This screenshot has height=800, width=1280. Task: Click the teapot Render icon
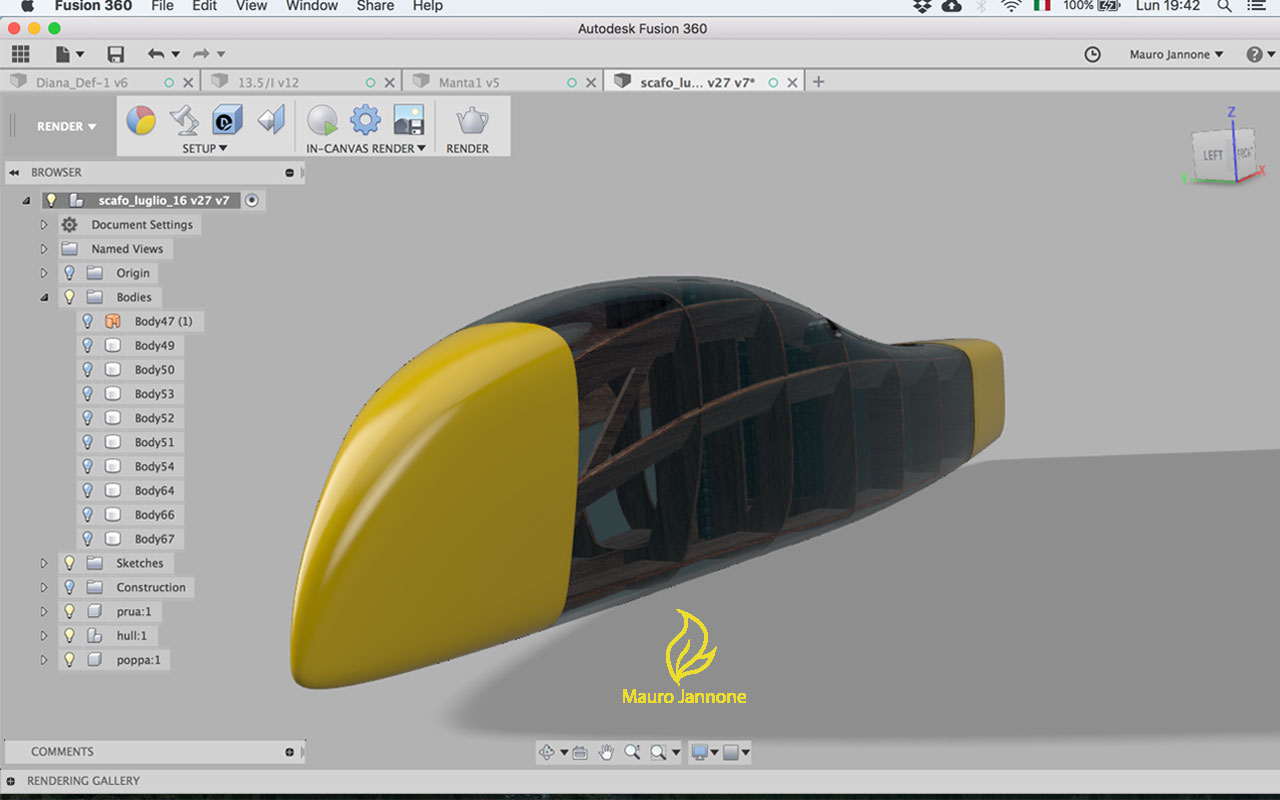[472, 121]
